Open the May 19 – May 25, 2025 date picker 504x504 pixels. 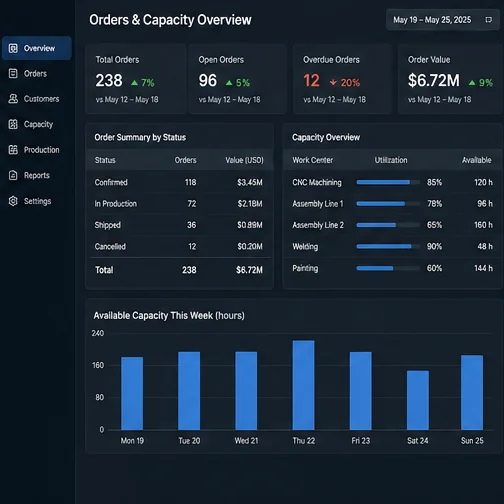click(x=443, y=20)
